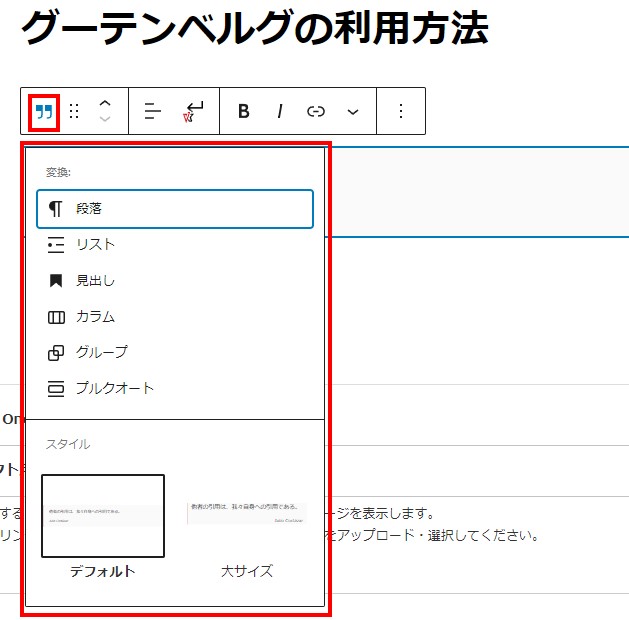Expand more rich text controls chevron
The image size is (629, 620).
[x=352, y=111]
